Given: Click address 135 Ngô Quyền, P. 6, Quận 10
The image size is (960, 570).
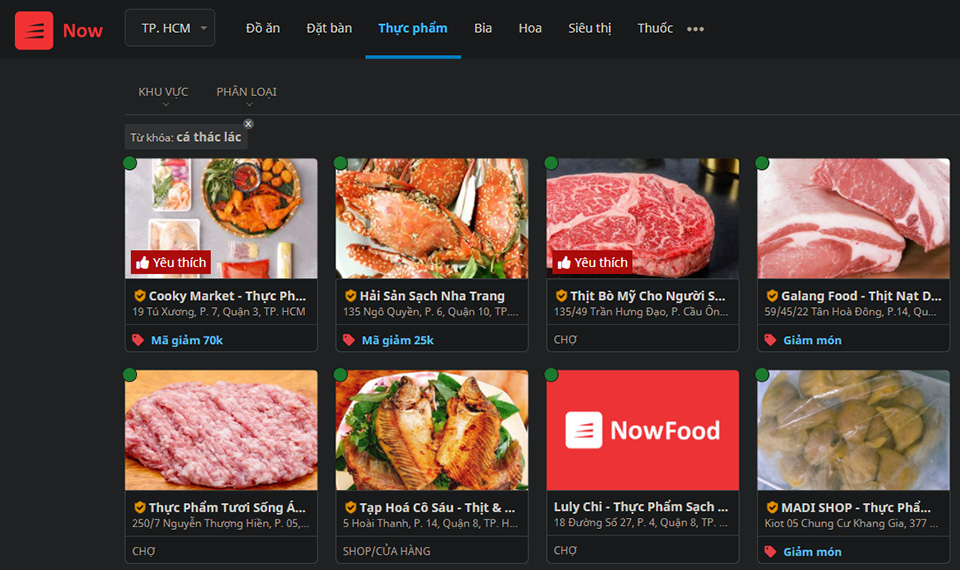Looking at the screenshot, I should click(x=430, y=312).
